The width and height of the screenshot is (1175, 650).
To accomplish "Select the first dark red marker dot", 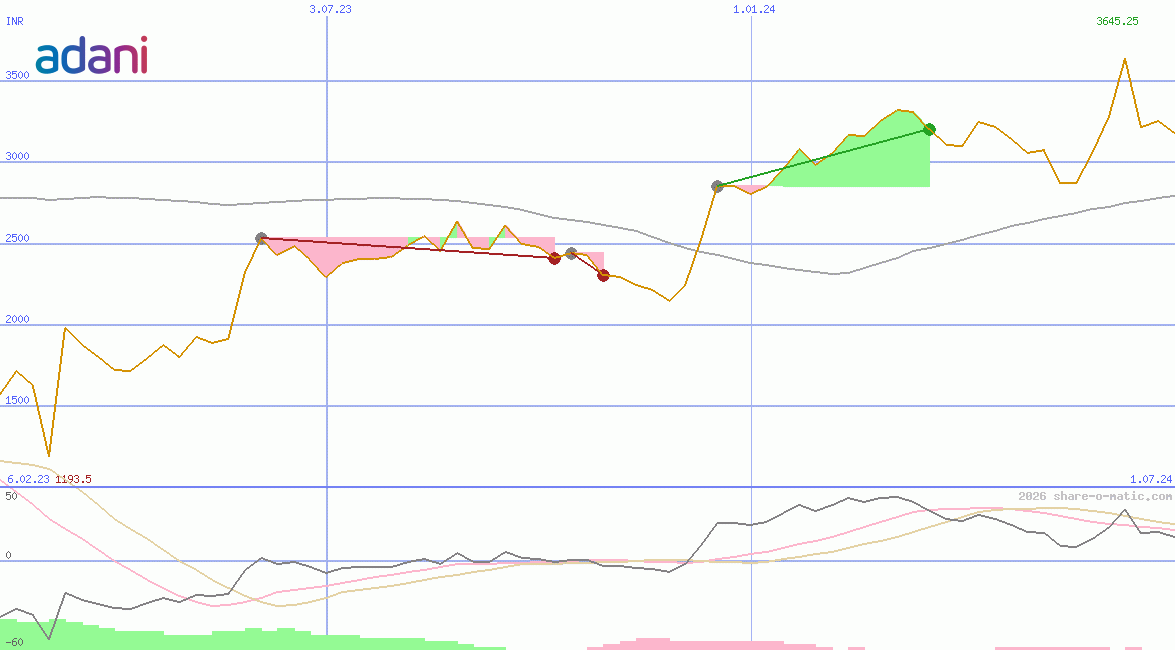I will (555, 259).
